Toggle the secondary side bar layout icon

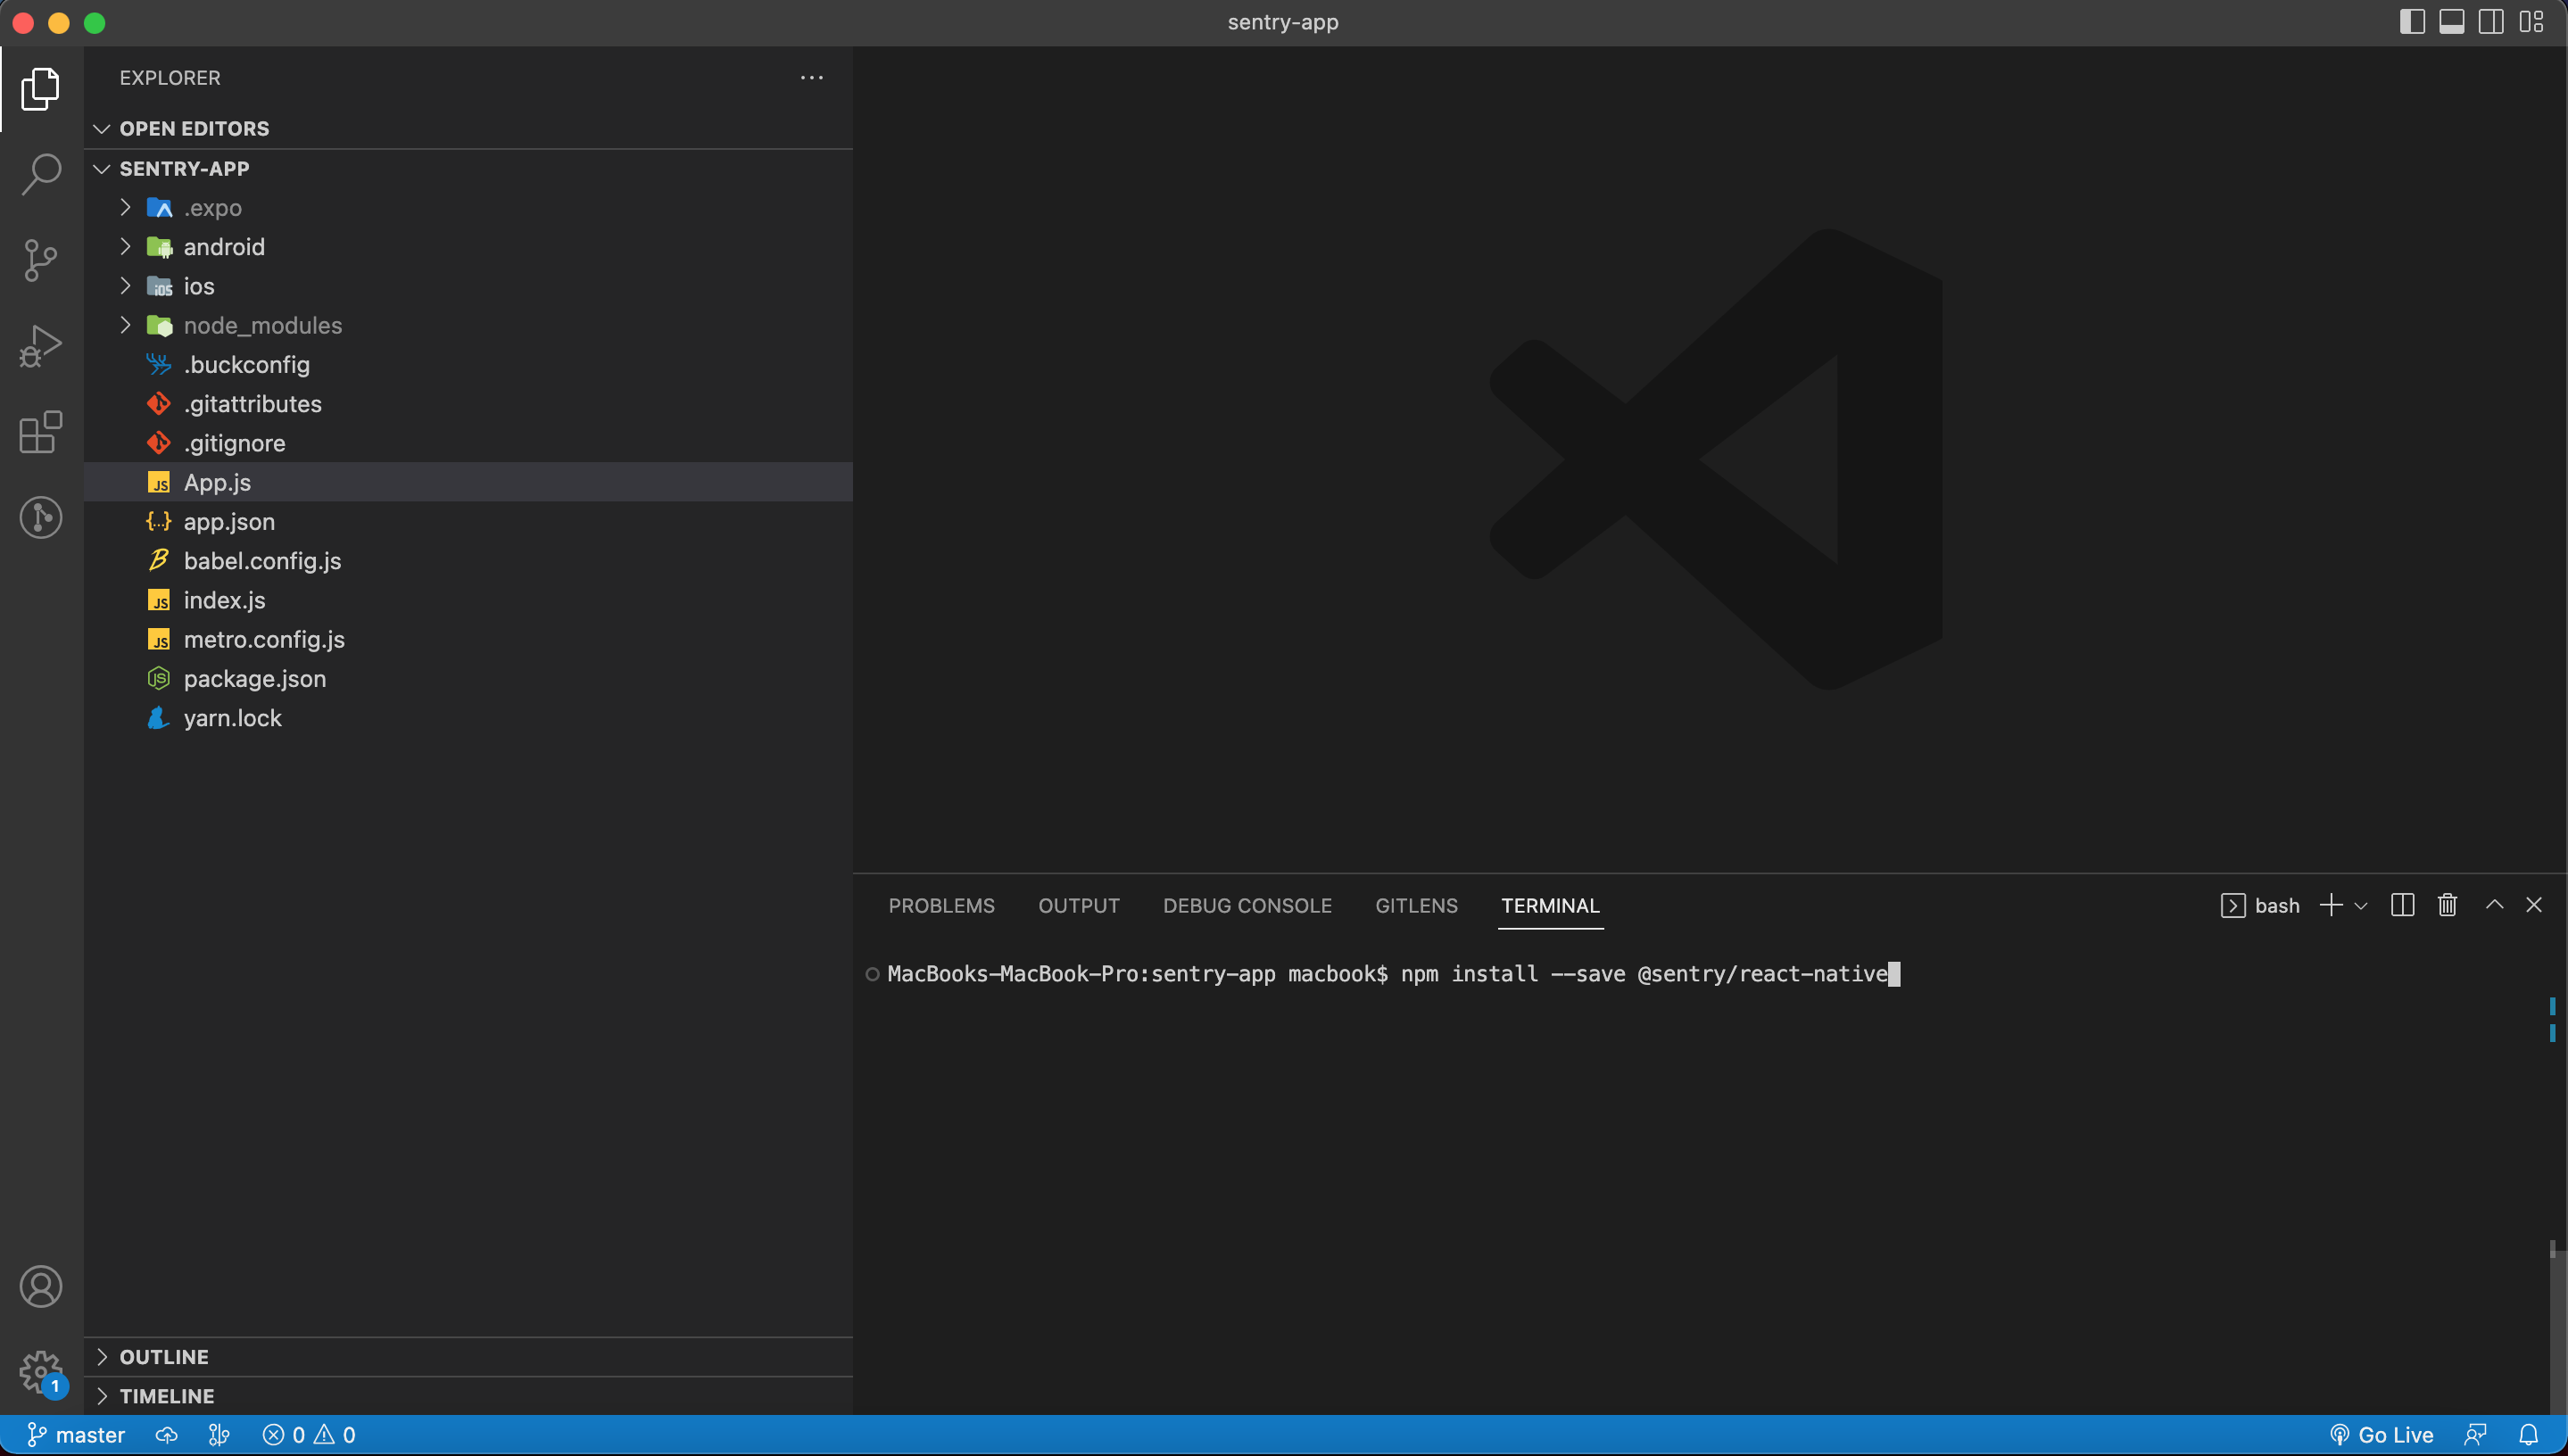pyautogui.click(x=2492, y=22)
